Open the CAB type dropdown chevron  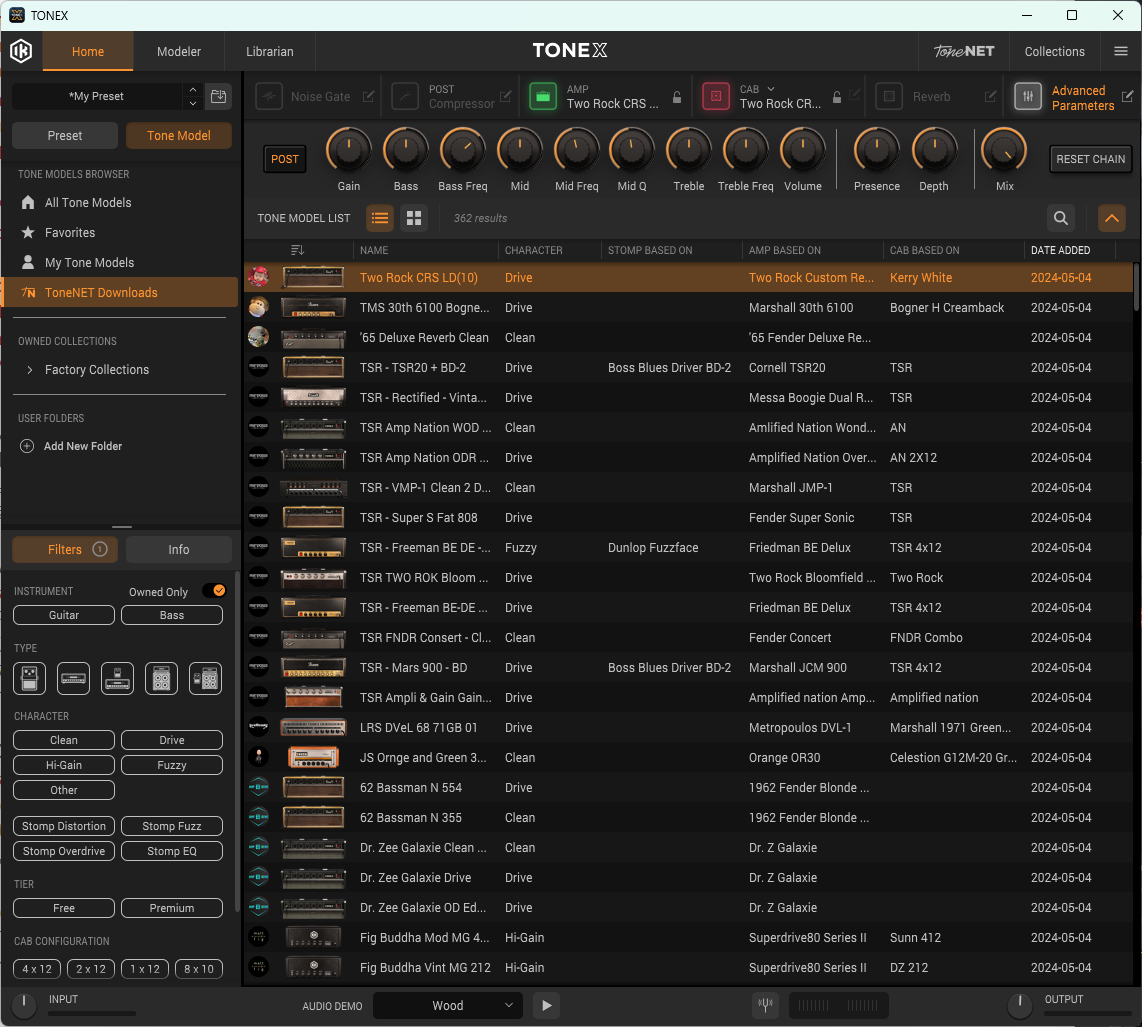click(x=771, y=89)
